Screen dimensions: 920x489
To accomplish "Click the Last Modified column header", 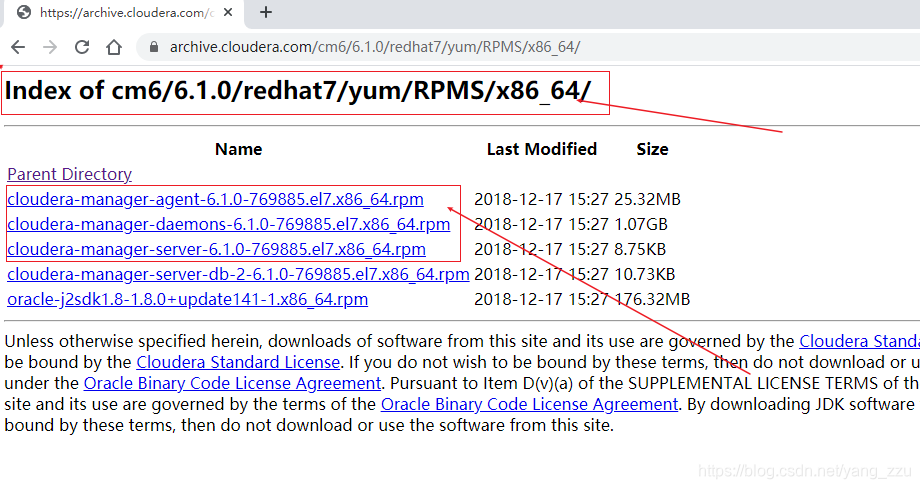I will pyautogui.click(x=542, y=149).
